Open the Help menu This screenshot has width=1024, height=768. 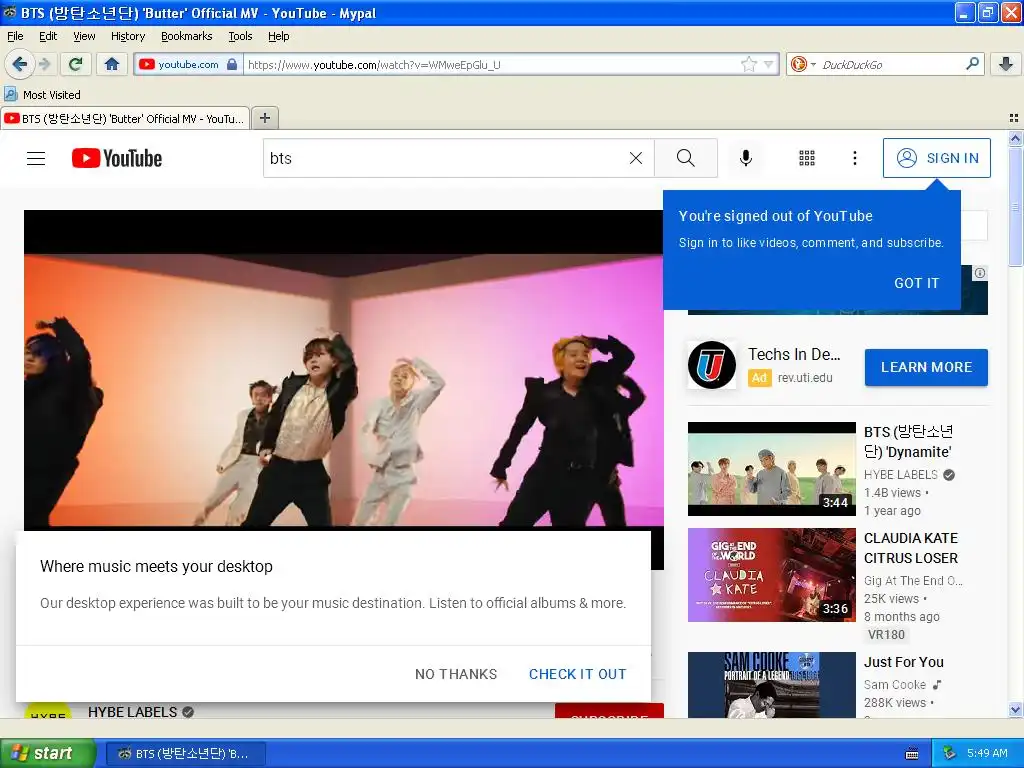[279, 36]
